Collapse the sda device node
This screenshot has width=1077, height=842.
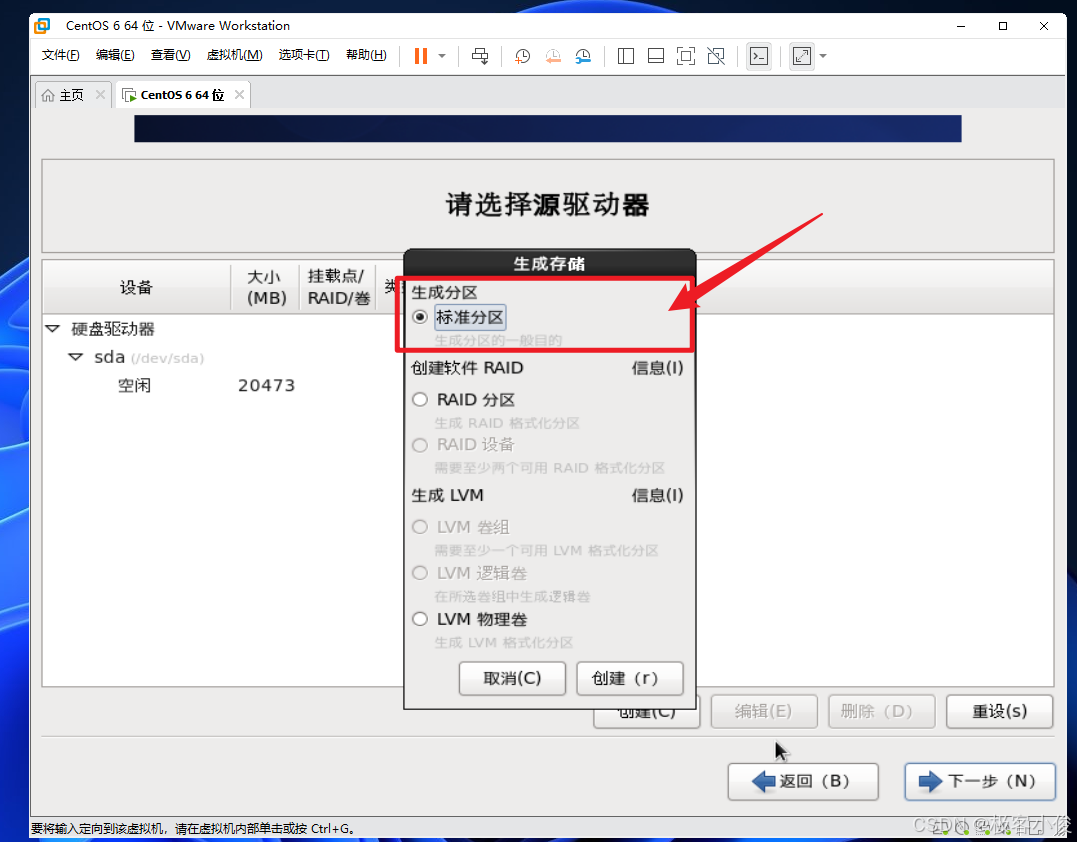click(x=76, y=357)
